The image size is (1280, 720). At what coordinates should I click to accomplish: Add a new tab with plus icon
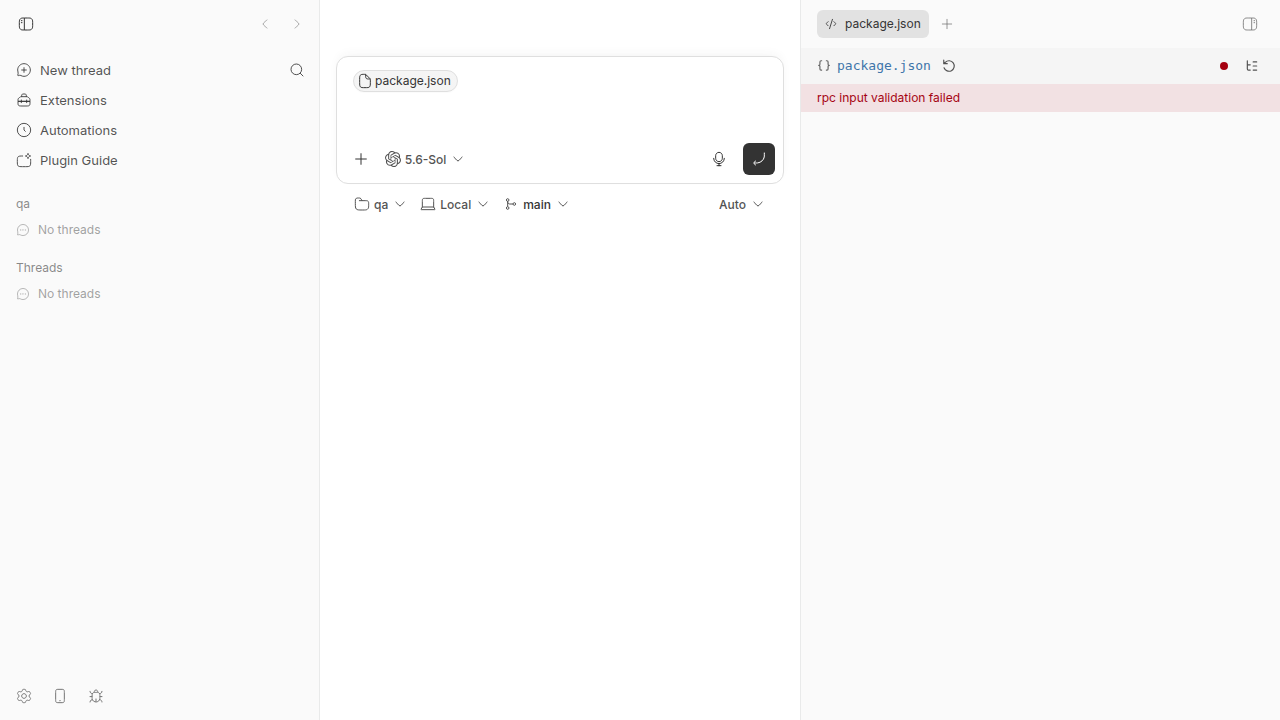tap(947, 24)
